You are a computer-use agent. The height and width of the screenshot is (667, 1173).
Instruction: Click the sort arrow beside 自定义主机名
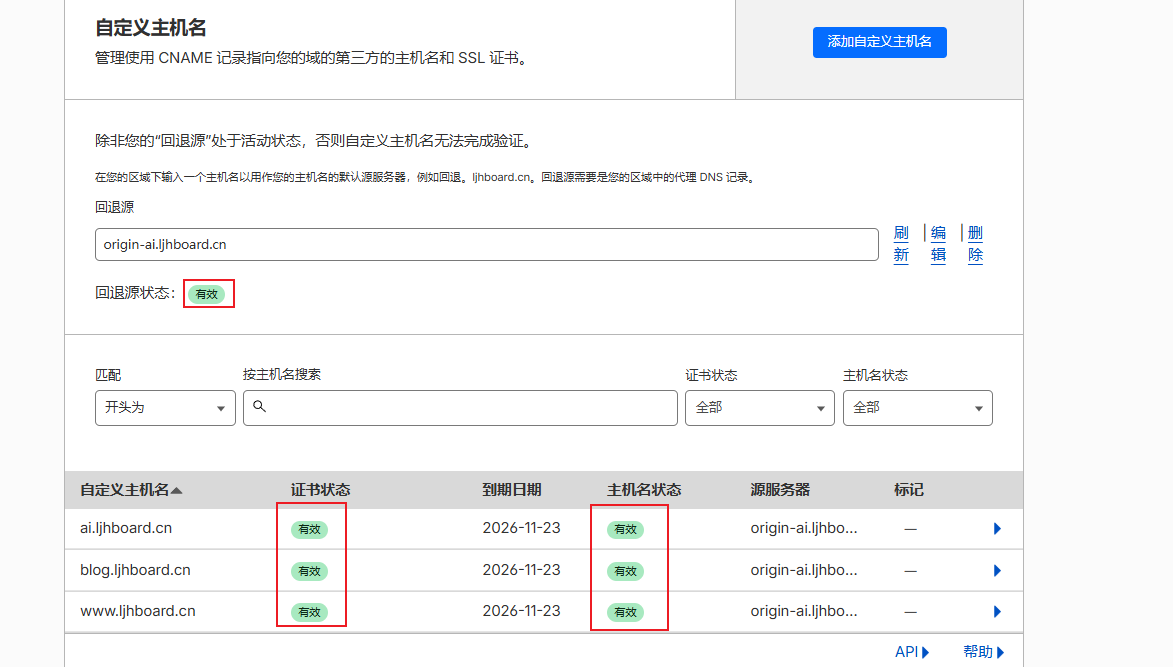pos(177,491)
